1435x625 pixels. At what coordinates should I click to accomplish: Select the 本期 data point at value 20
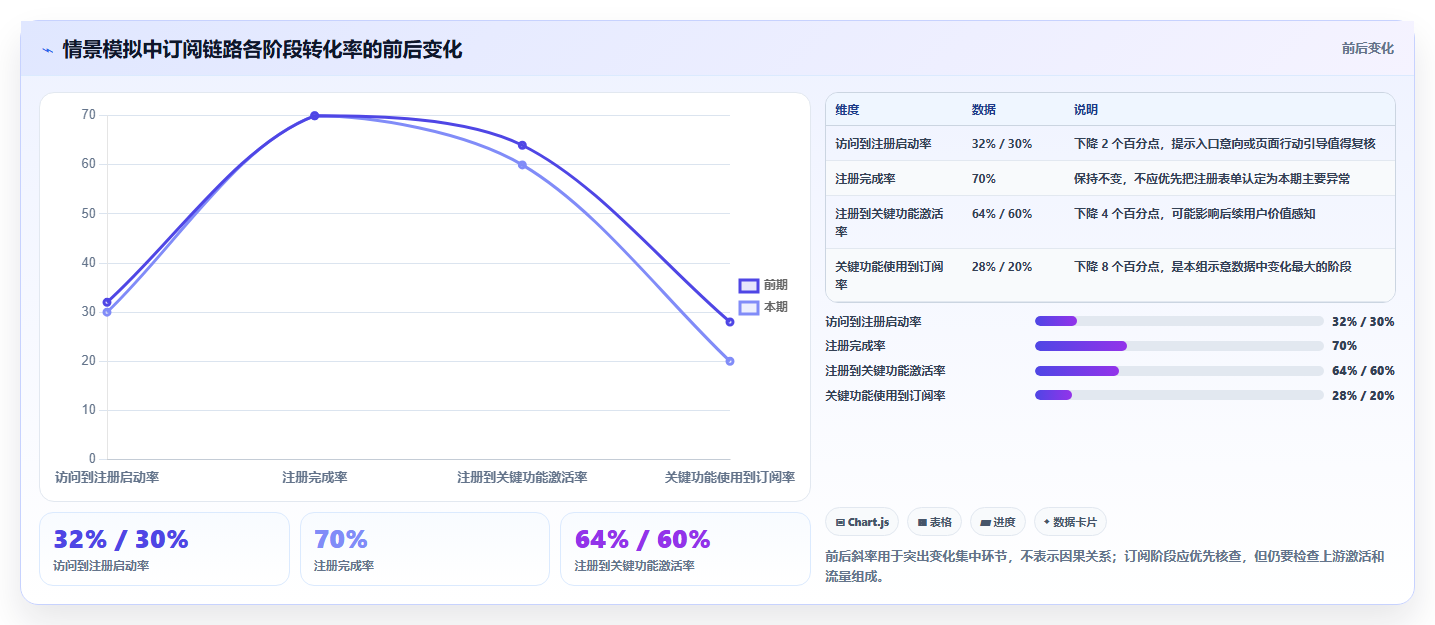pos(730,361)
